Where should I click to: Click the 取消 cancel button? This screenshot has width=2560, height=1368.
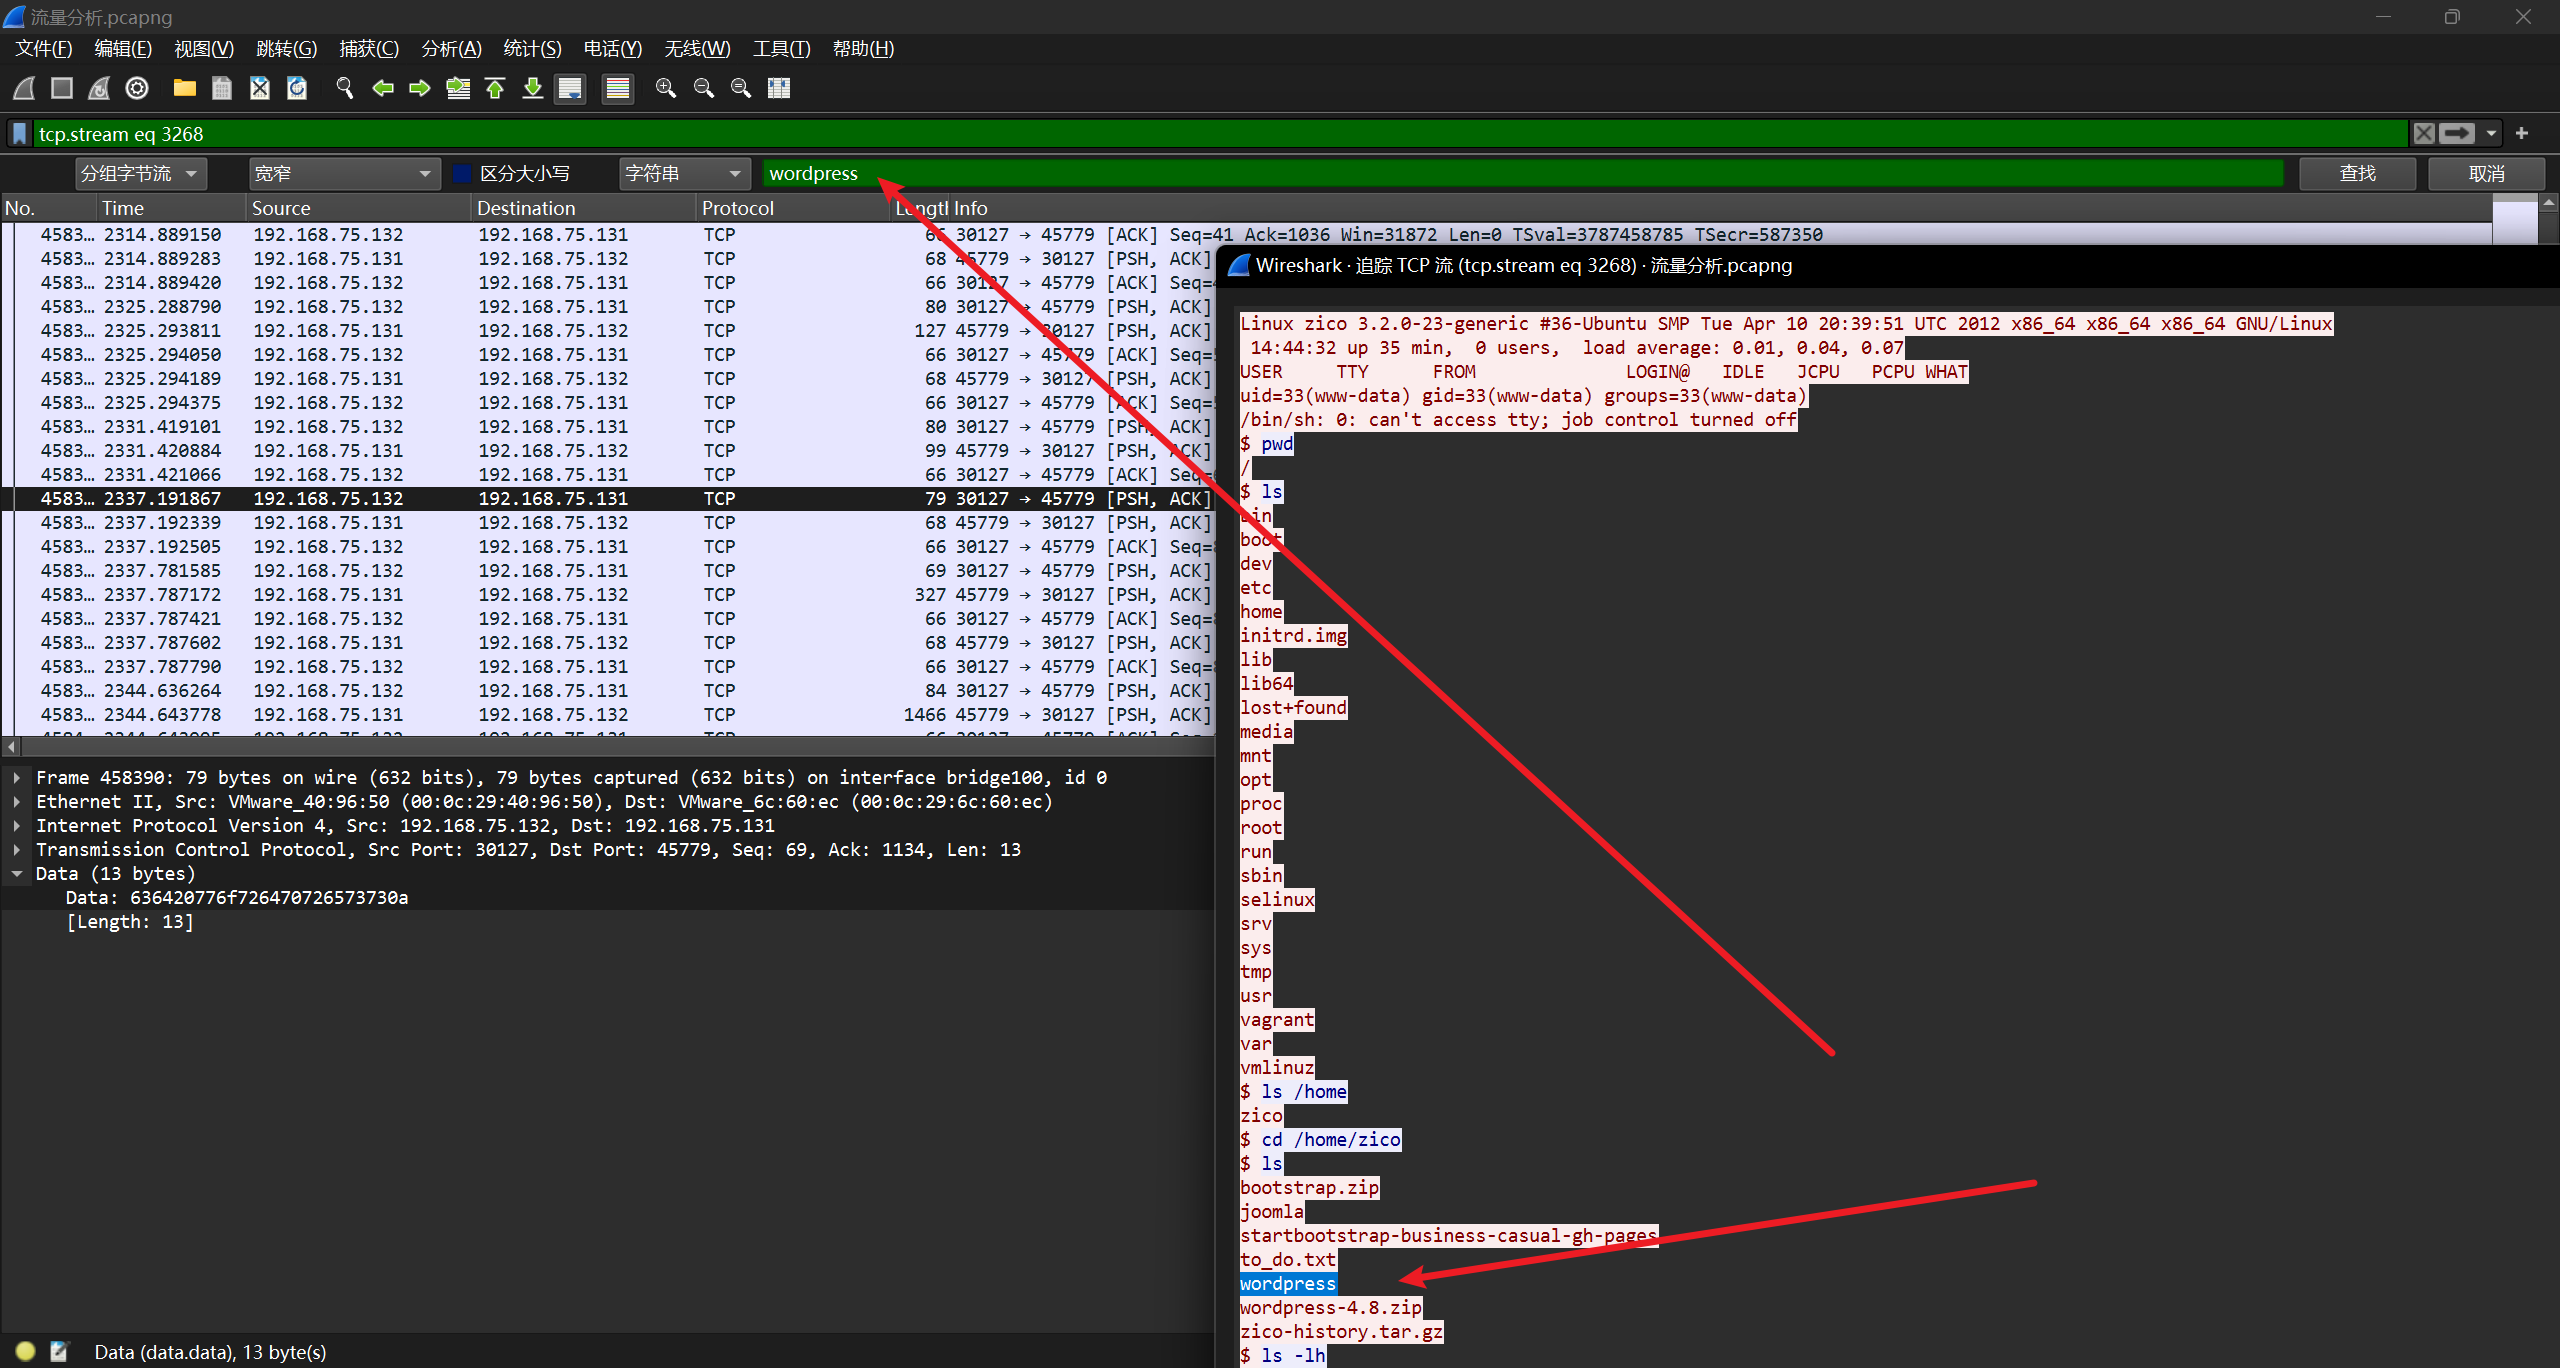tap(2486, 174)
